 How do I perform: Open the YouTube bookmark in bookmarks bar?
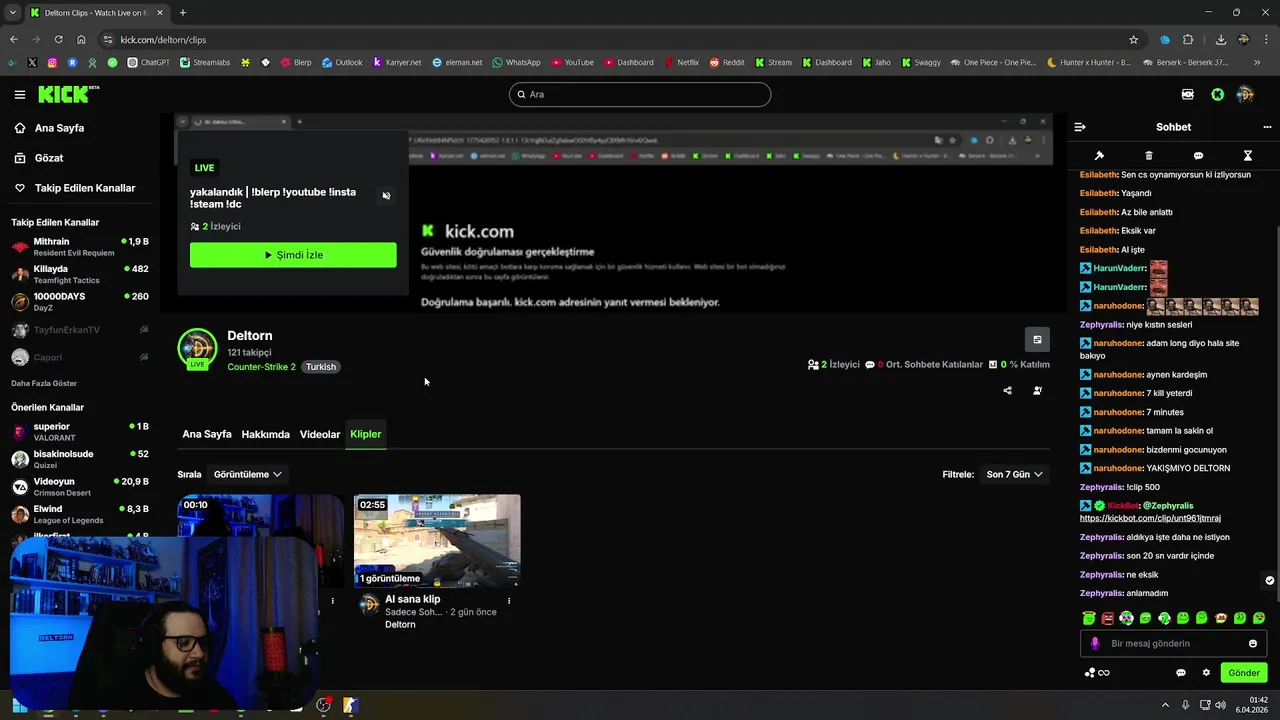pos(572,62)
